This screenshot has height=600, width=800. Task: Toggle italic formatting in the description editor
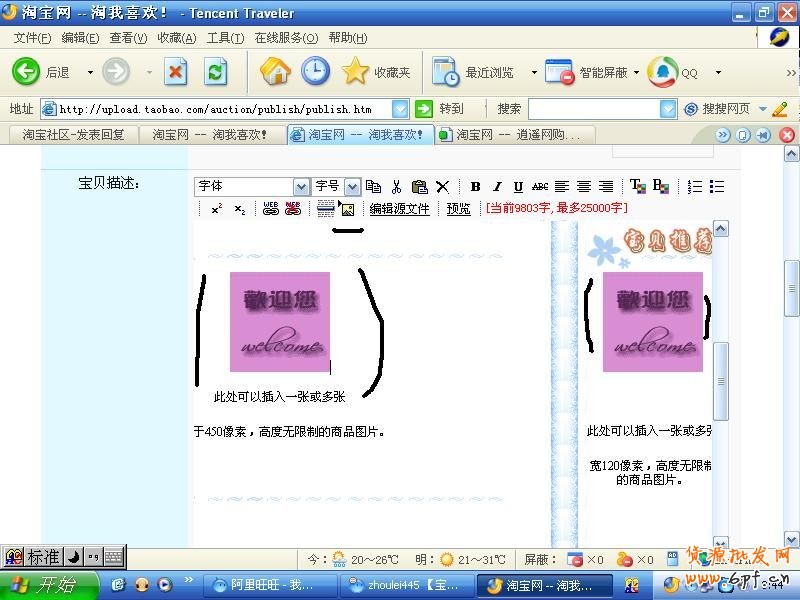click(x=497, y=187)
